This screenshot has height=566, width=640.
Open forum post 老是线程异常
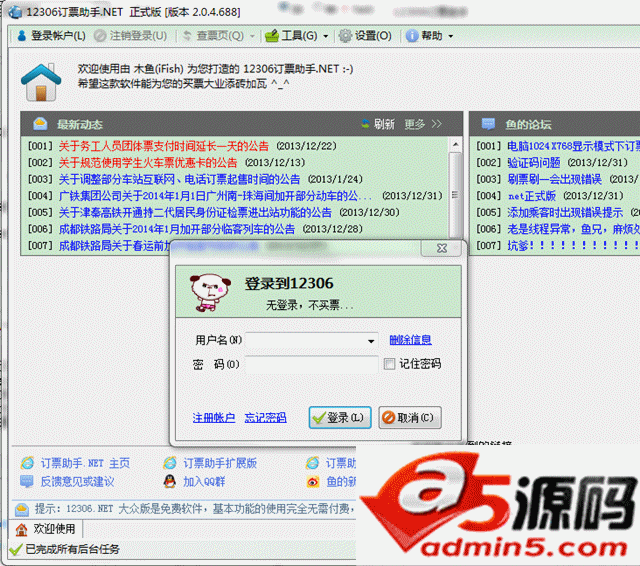pyautogui.click(x=573, y=229)
